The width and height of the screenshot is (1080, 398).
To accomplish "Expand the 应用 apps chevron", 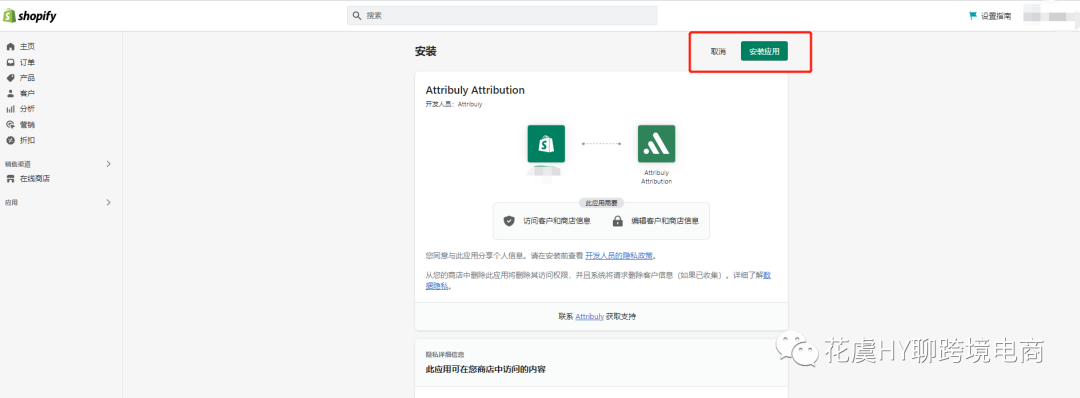I will pyautogui.click(x=108, y=202).
